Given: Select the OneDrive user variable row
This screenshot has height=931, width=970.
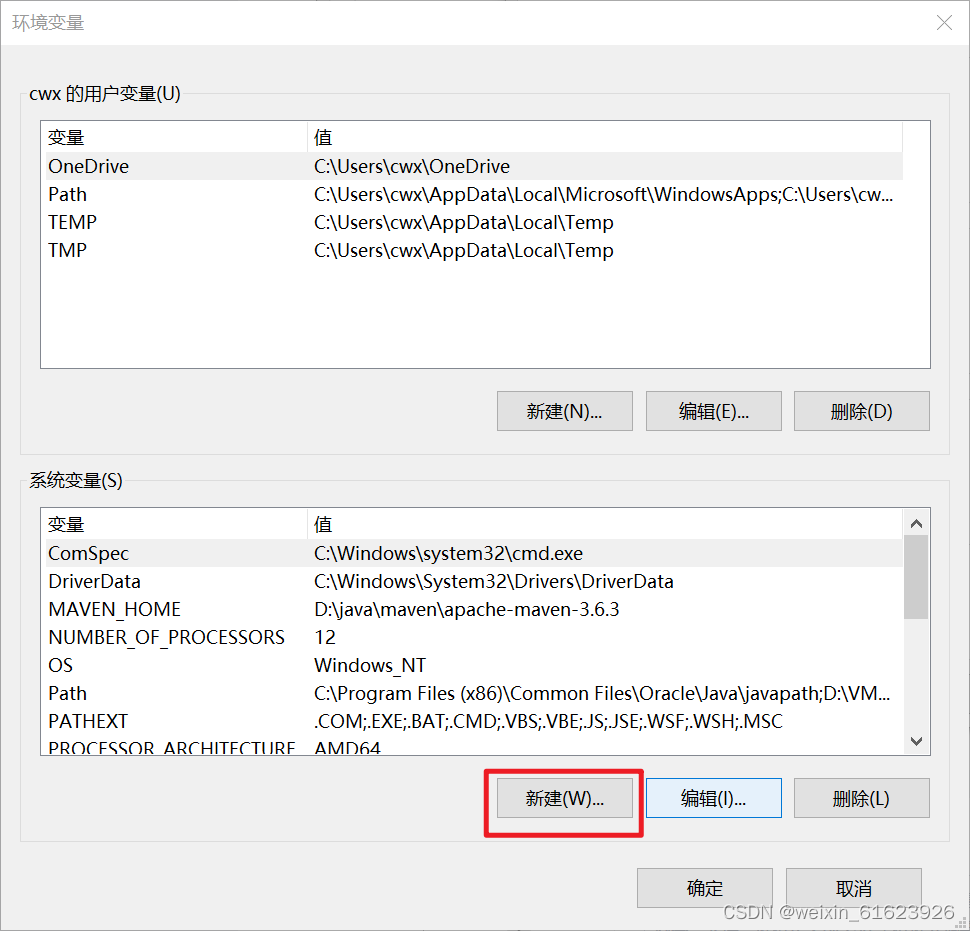Looking at the screenshot, I should 474,166.
